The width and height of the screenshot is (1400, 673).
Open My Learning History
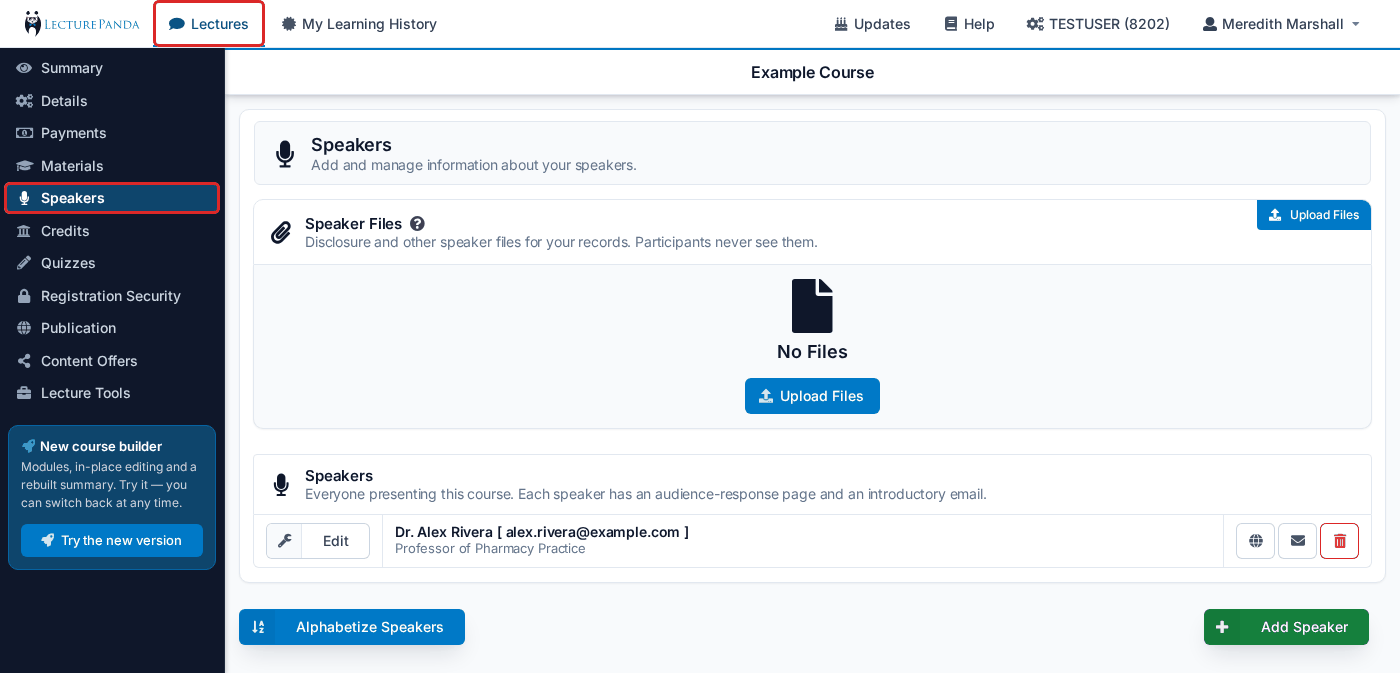tap(359, 24)
